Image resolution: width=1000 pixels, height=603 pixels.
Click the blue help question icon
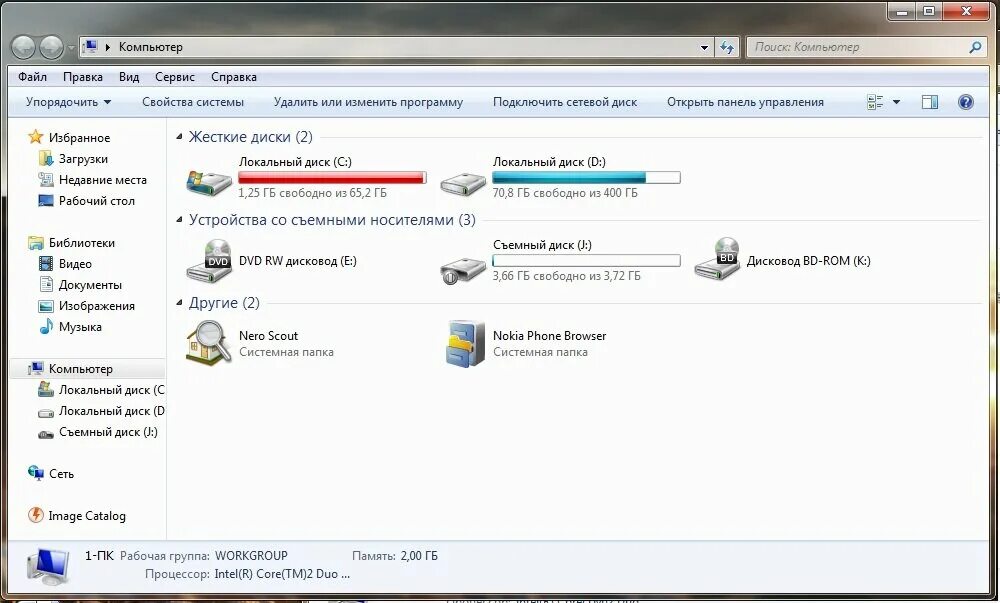(966, 102)
